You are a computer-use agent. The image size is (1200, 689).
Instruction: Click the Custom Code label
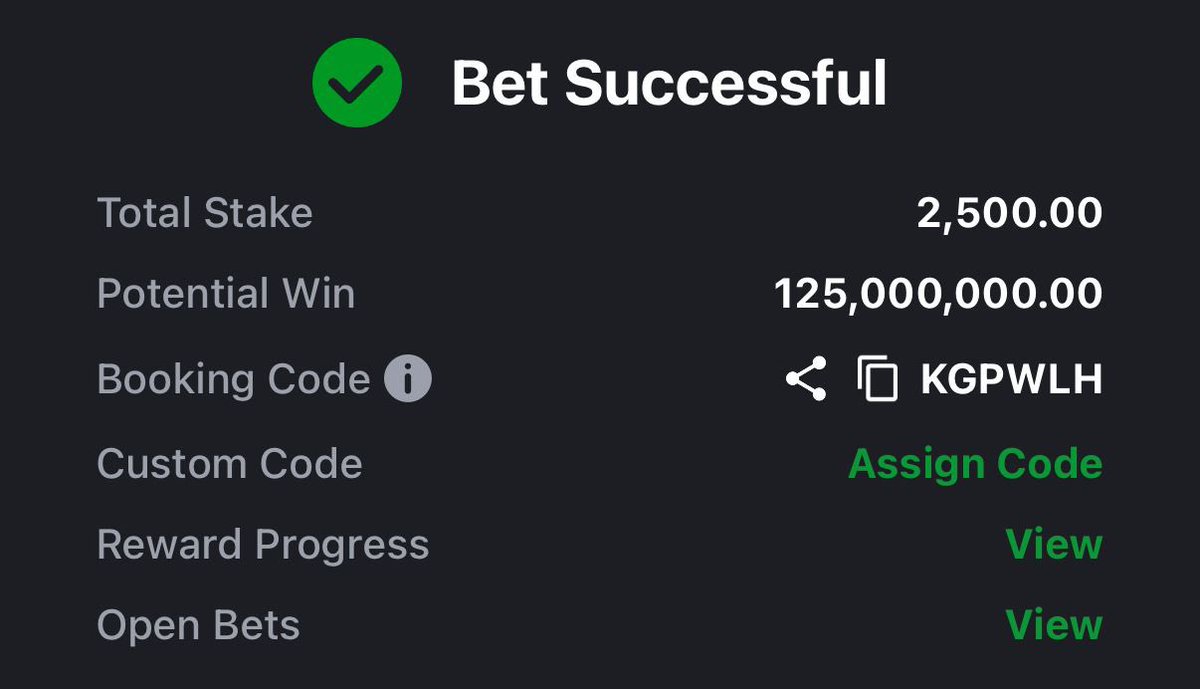click(x=229, y=464)
